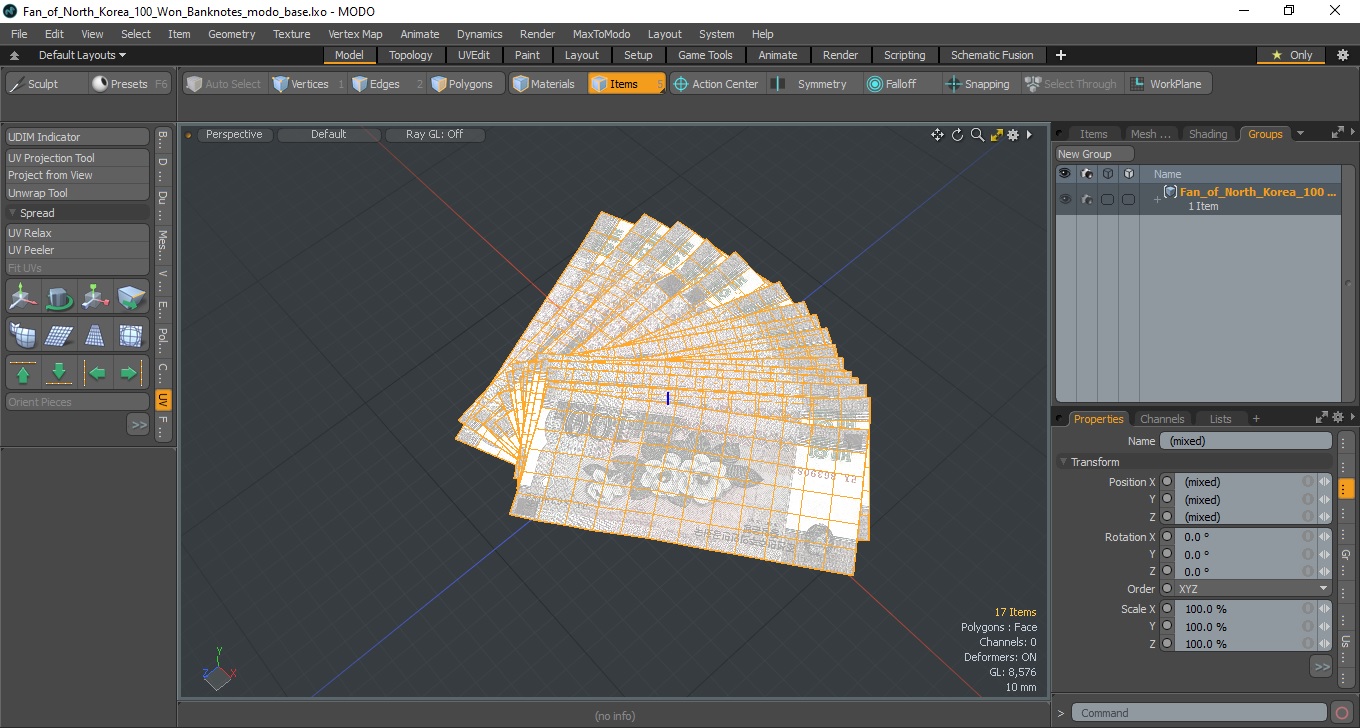This screenshot has width=1360, height=728.
Task: Click the UDIM Indicator button
Action: pyautogui.click(x=77, y=137)
